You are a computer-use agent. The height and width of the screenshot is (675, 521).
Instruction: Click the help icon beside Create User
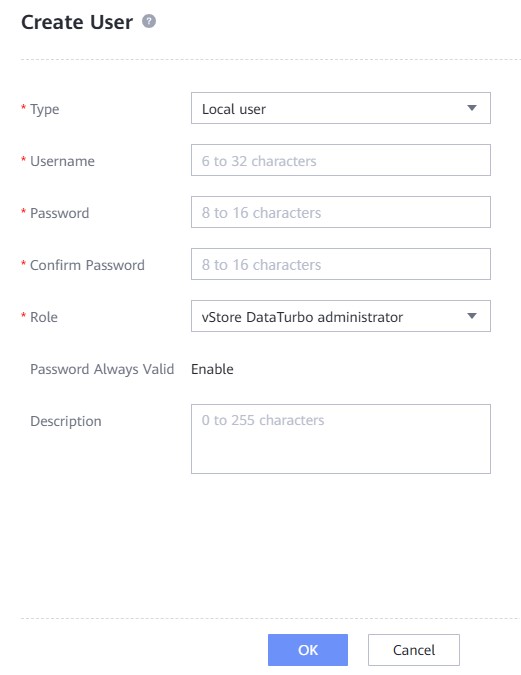(149, 21)
